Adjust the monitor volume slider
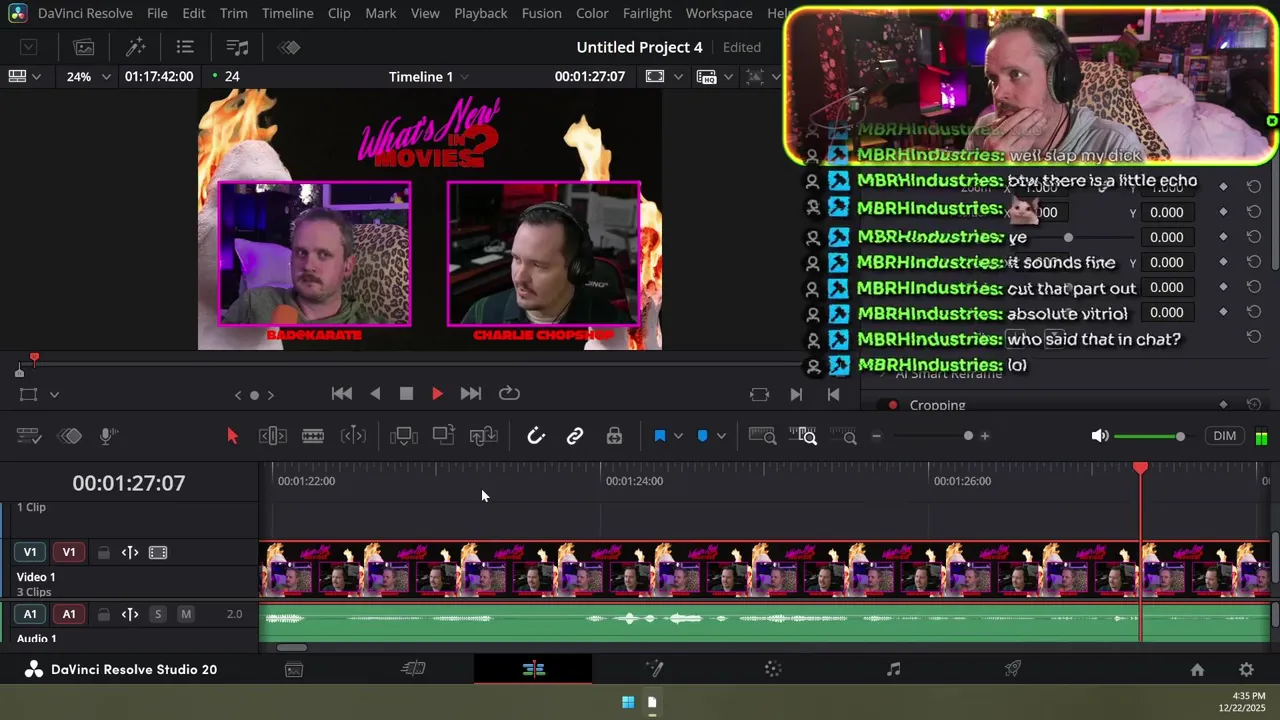This screenshot has width=1280, height=720. (x=1149, y=436)
